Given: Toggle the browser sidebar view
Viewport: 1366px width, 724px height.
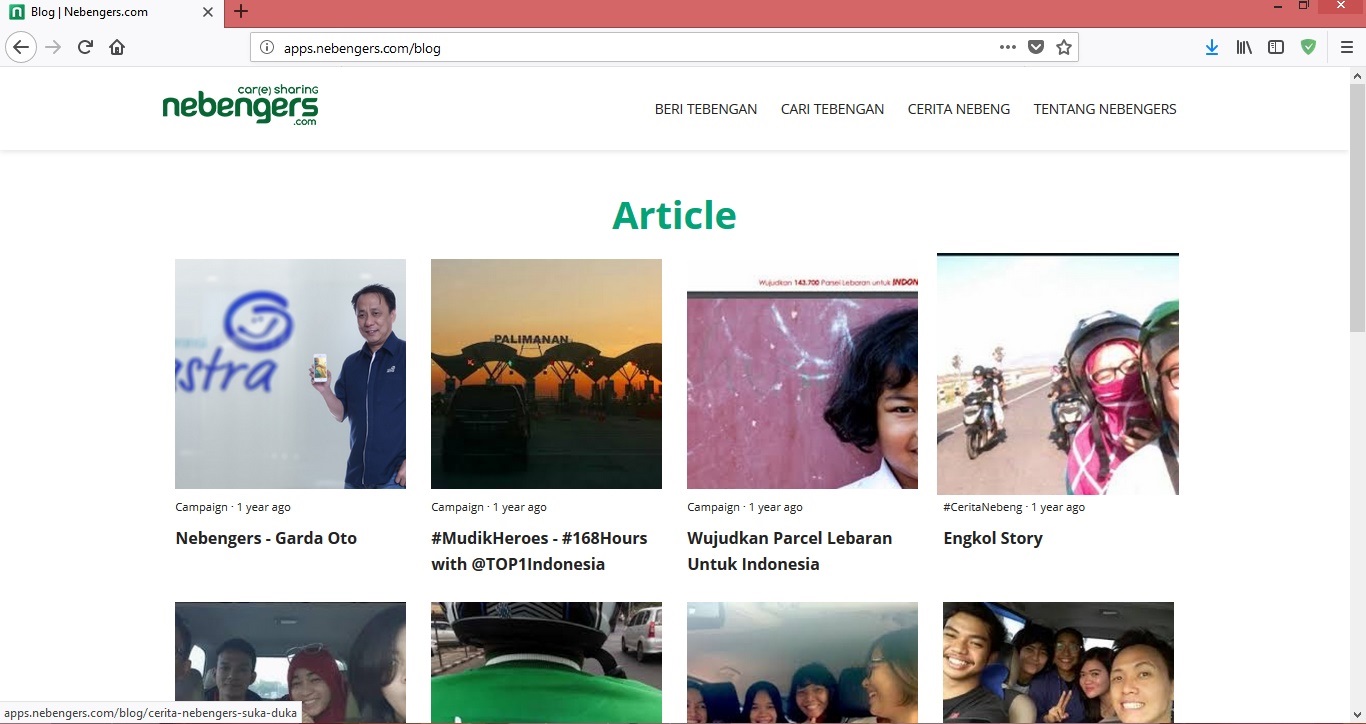Looking at the screenshot, I should [1276, 47].
